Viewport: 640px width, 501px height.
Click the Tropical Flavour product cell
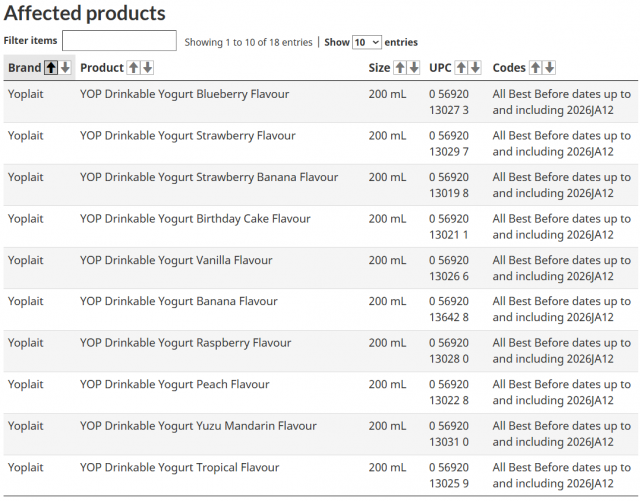pyautogui.click(x=179, y=467)
